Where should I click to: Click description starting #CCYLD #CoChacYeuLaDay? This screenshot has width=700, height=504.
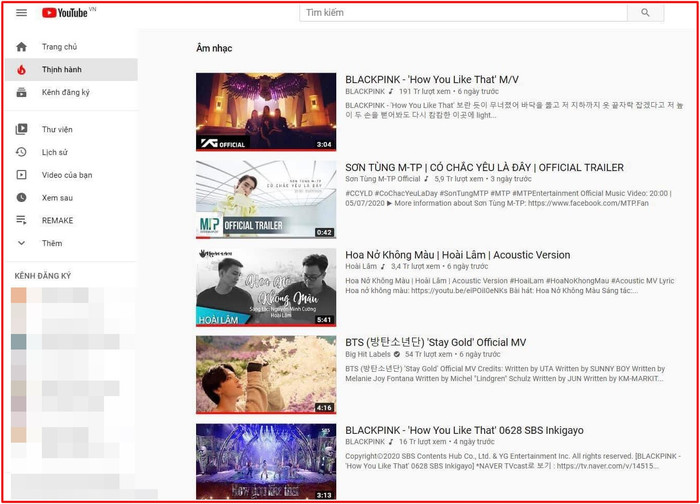(x=508, y=198)
